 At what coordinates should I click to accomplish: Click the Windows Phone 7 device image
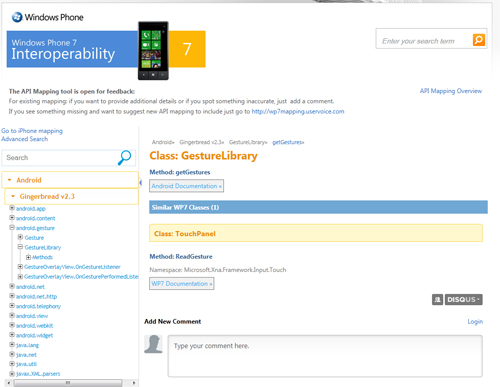click(153, 51)
